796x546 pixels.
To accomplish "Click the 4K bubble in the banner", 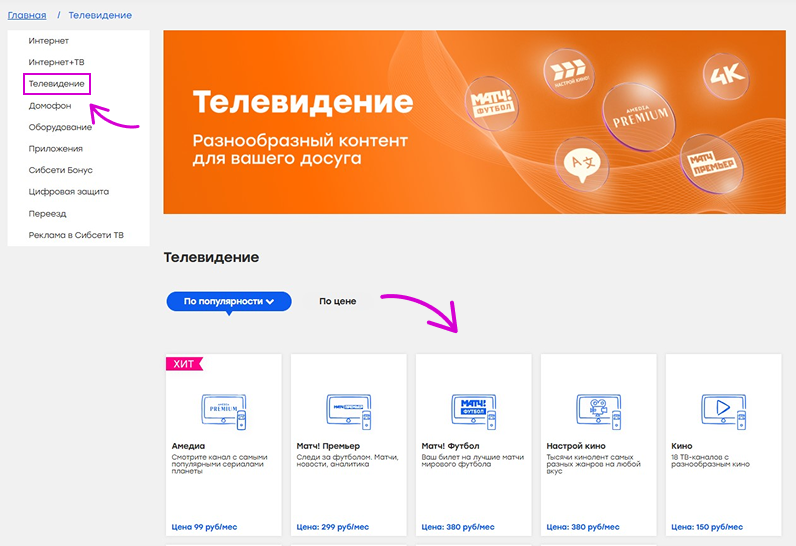I will coord(726,76).
